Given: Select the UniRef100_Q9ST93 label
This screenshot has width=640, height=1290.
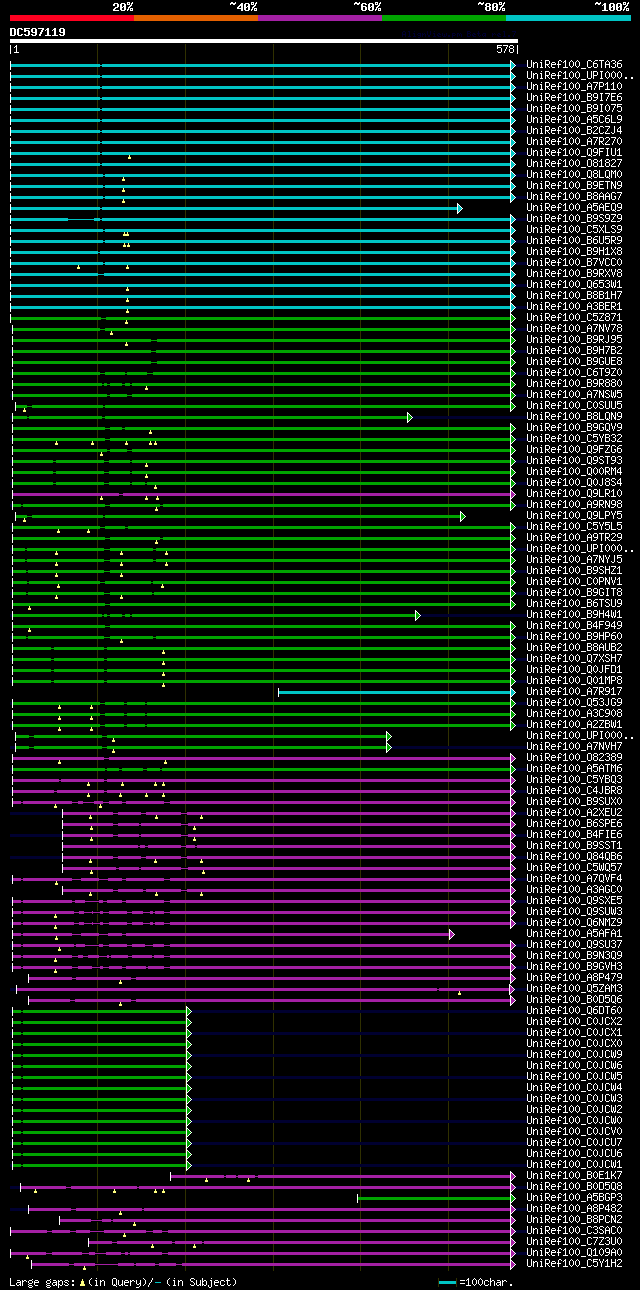Looking at the screenshot, I should coord(574,461).
